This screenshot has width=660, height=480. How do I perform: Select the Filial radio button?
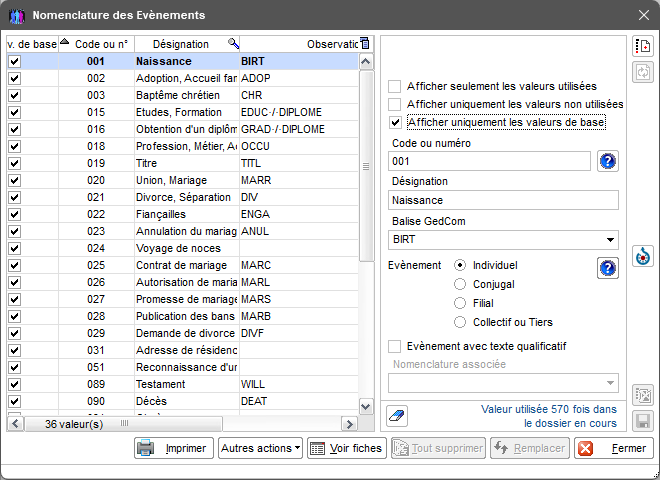pyautogui.click(x=460, y=303)
